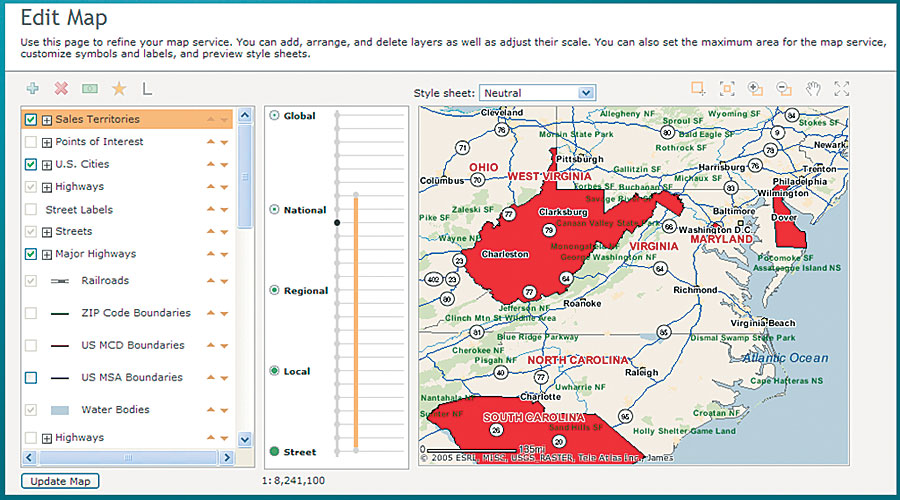Click the Railroads line symbol
Image resolution: width=900 pixels, height=500 pixels.
click(60, 281)
